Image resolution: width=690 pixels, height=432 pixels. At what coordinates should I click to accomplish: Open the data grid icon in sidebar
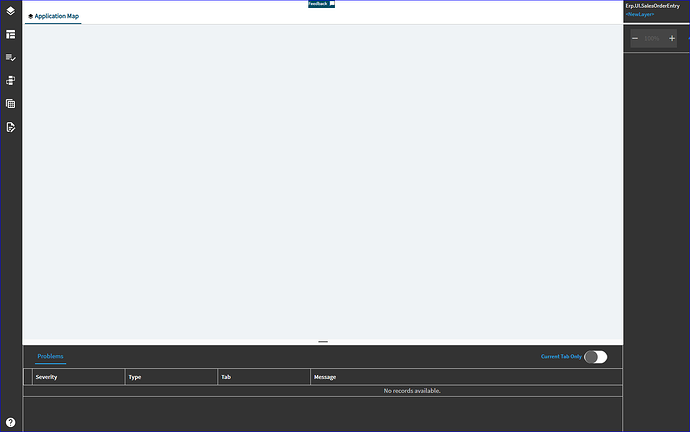tap(11, 104)
